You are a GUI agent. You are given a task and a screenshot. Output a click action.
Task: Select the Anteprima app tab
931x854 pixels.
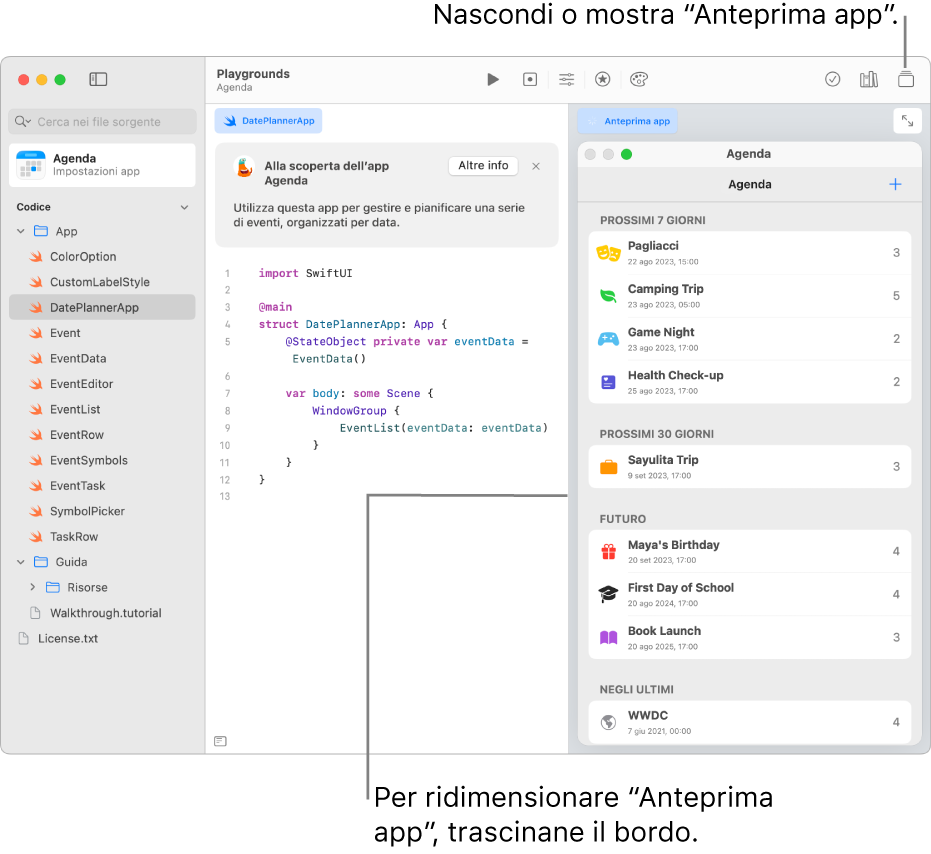[628, 121]
